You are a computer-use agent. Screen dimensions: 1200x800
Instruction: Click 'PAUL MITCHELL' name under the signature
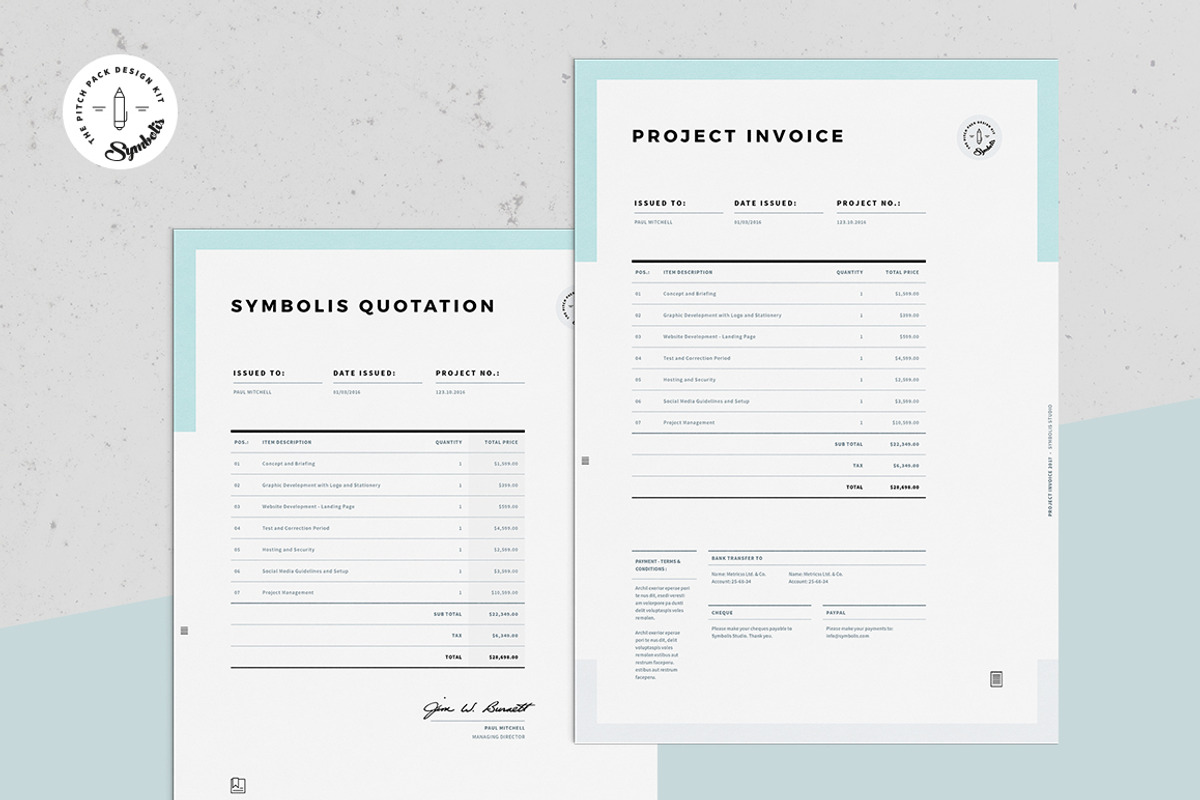pyautogui.click(x=504, y=727)
